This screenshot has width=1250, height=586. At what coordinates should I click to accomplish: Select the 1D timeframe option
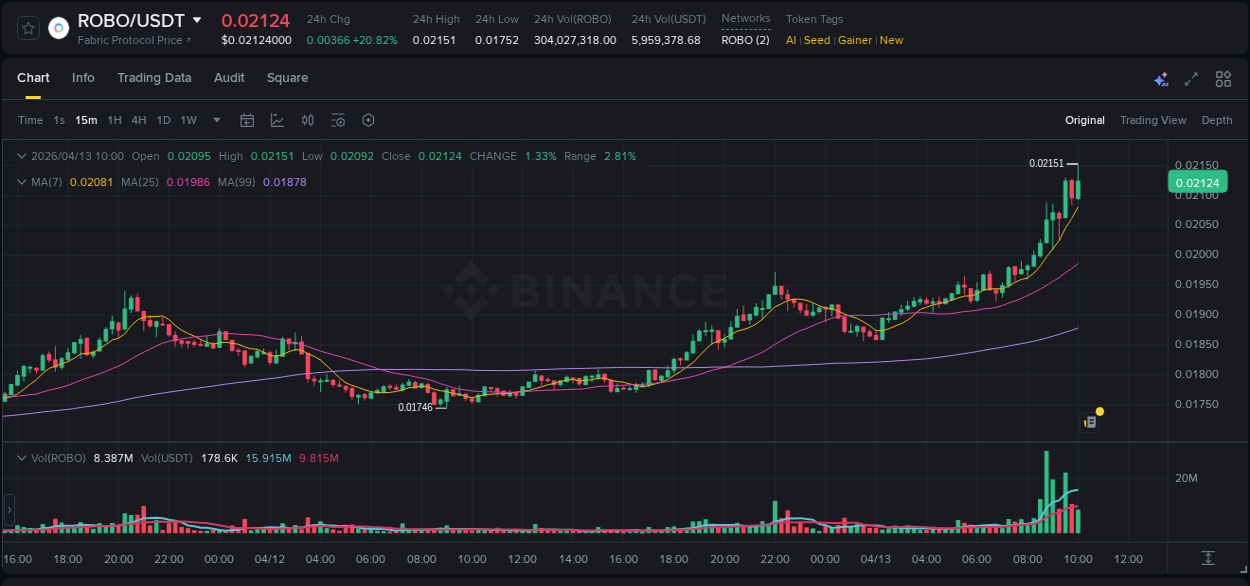click(163, 120)
